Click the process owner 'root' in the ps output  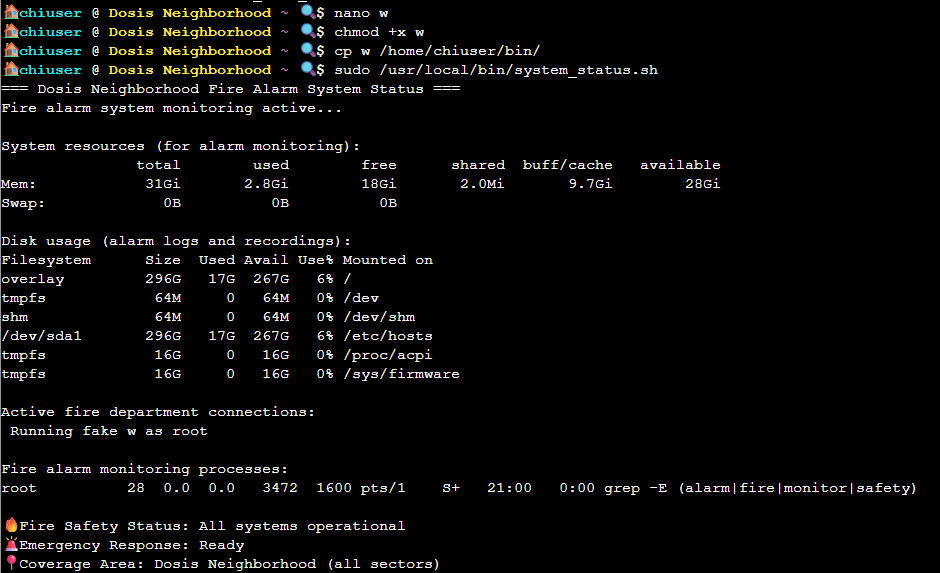click(x=19, y=488)
